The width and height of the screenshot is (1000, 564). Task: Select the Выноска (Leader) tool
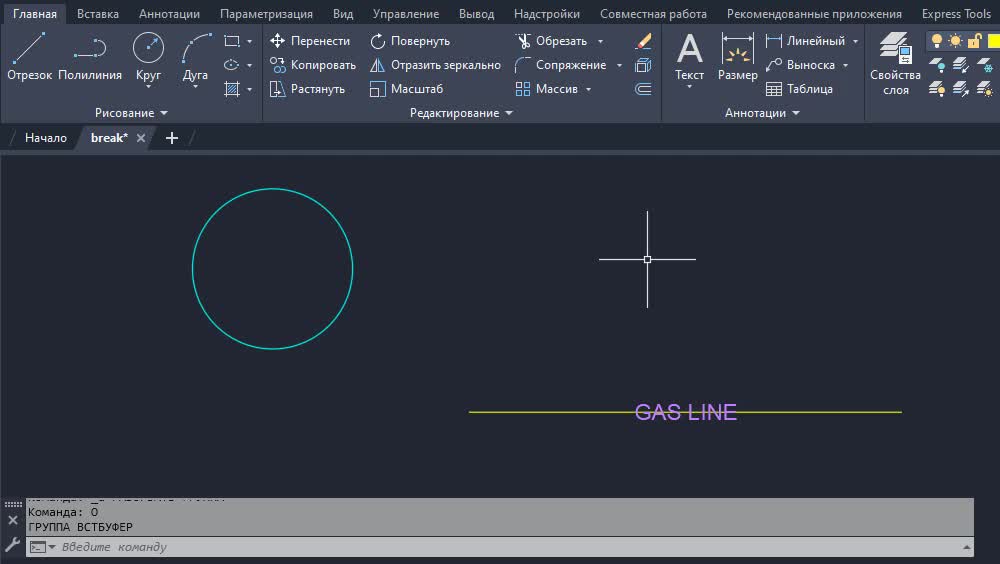800,65
